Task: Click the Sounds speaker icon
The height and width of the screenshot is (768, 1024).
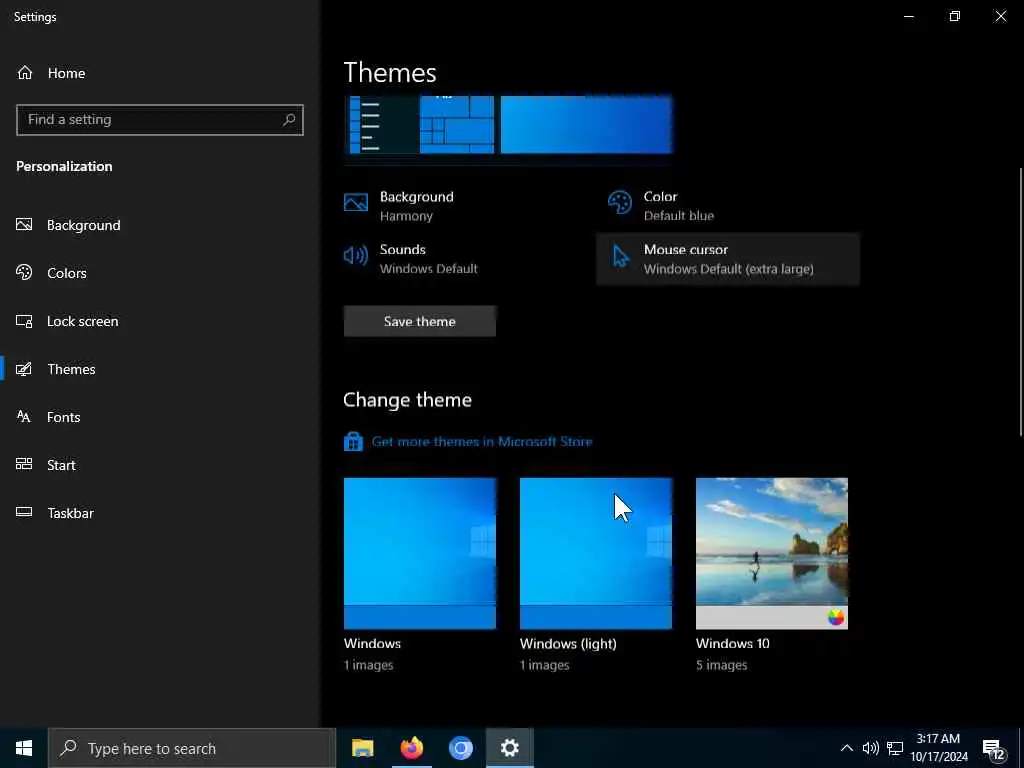Action: (x=356, y=255)
